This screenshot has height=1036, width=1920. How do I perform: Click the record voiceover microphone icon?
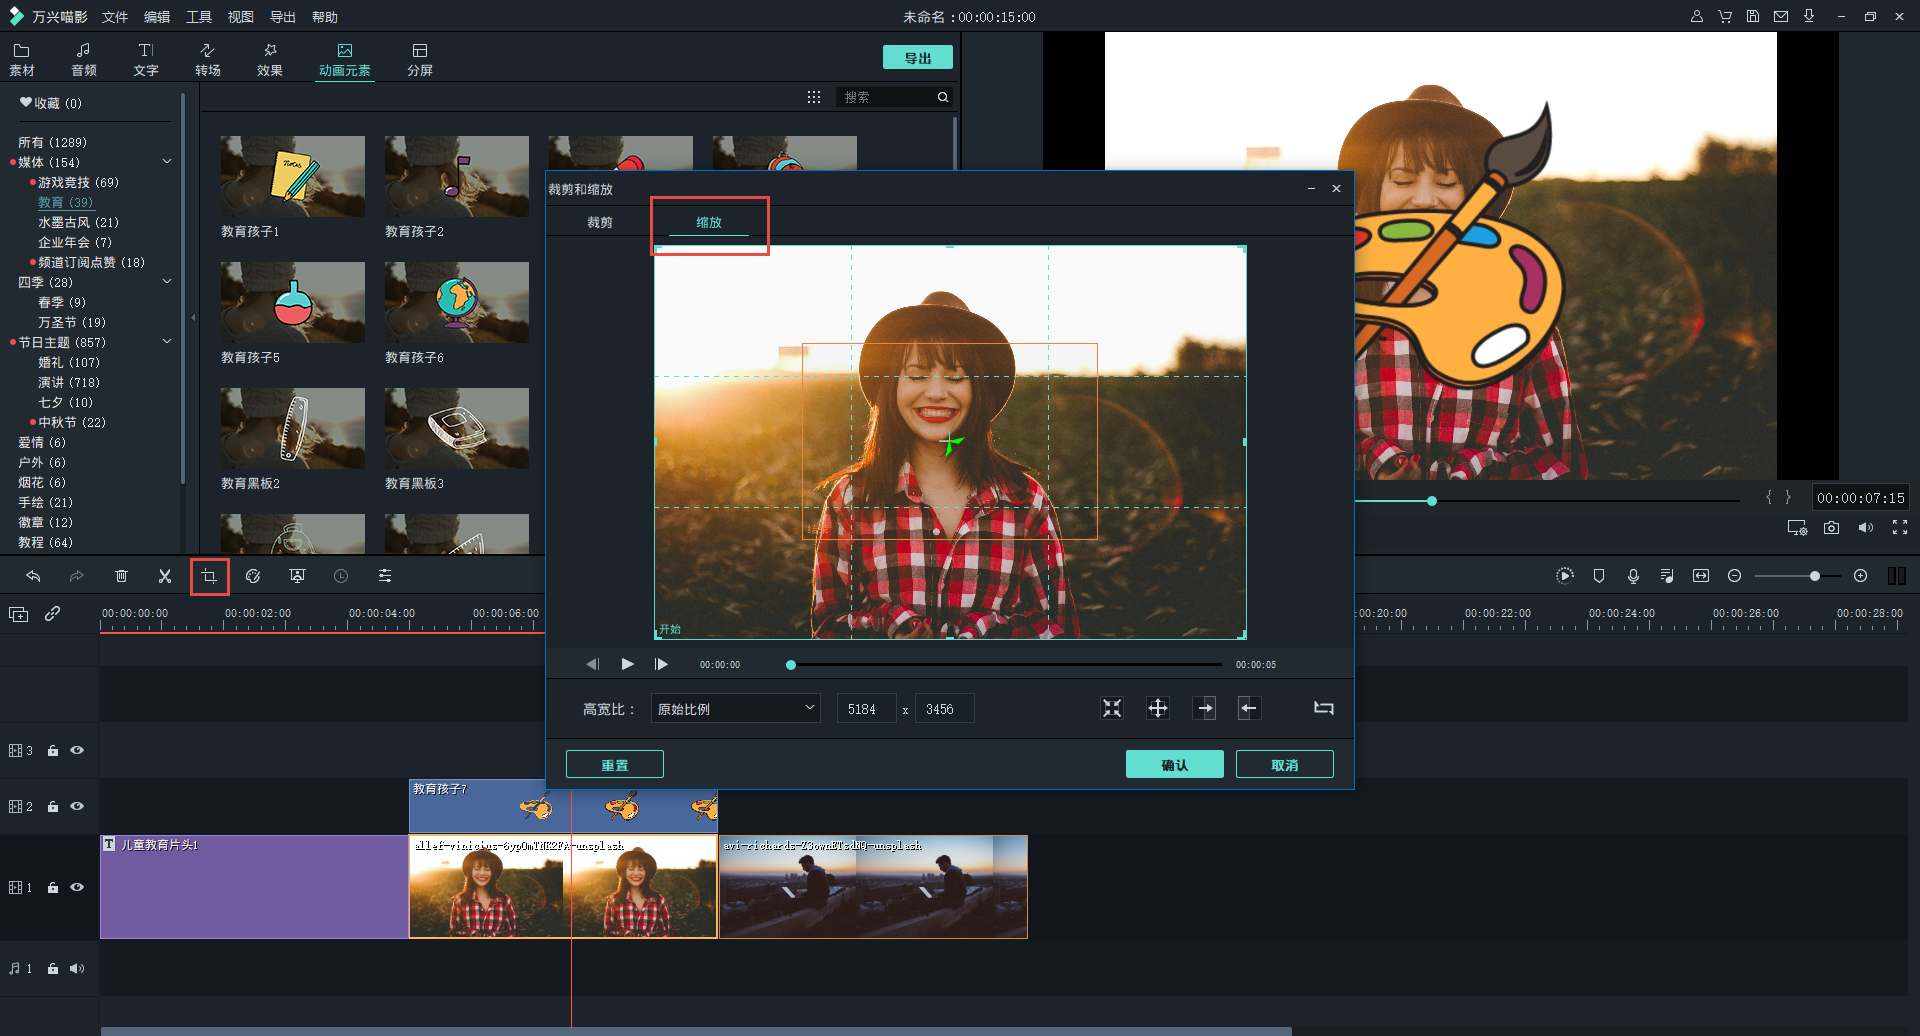tap(1633, 576)
